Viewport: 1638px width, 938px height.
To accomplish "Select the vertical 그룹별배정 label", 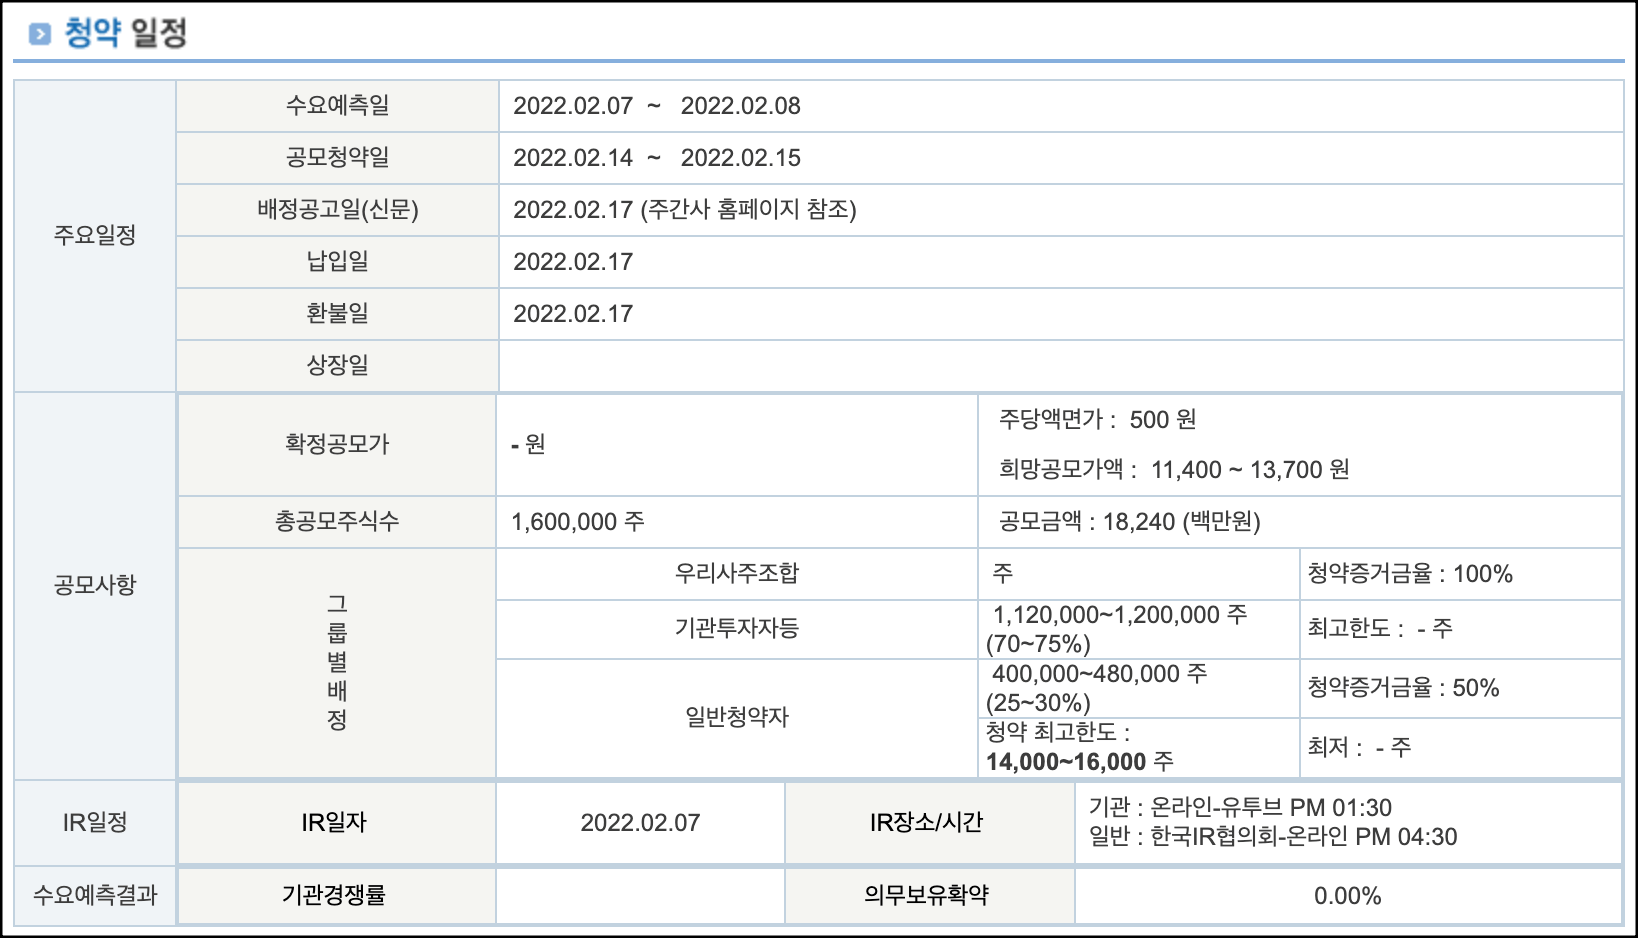I will point(337,662).
